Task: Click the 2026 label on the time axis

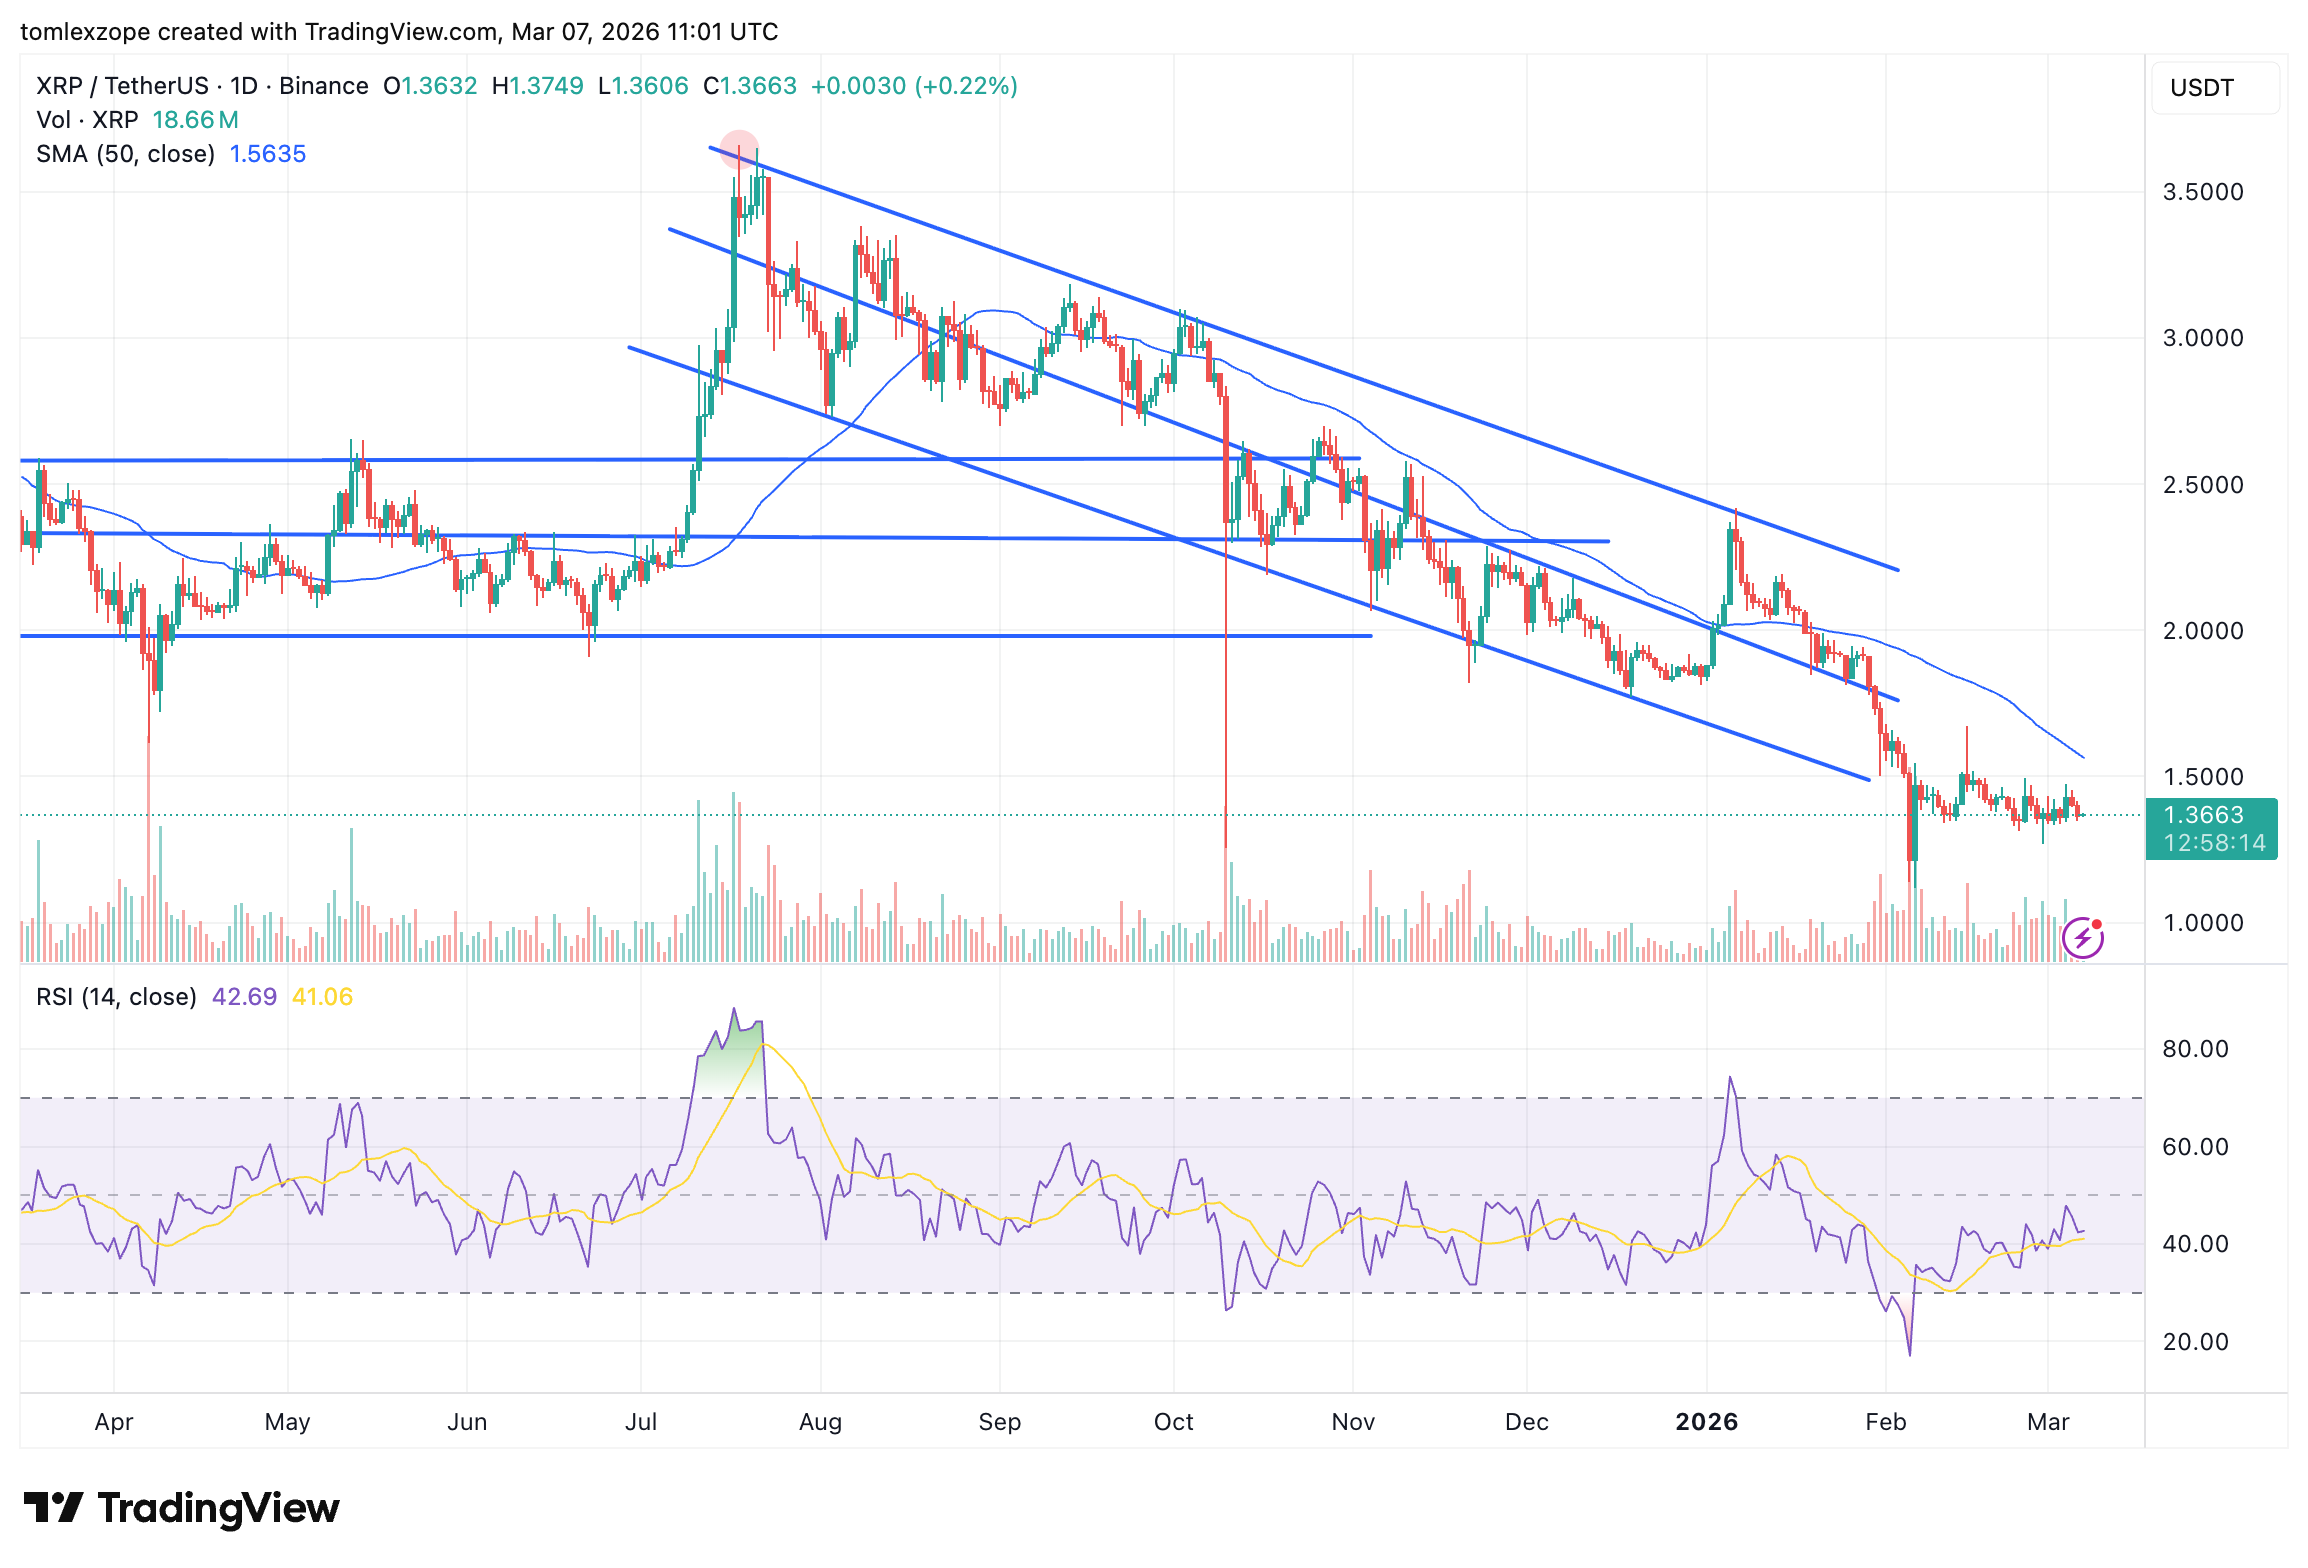Action: click(x=1707, y=1421)
